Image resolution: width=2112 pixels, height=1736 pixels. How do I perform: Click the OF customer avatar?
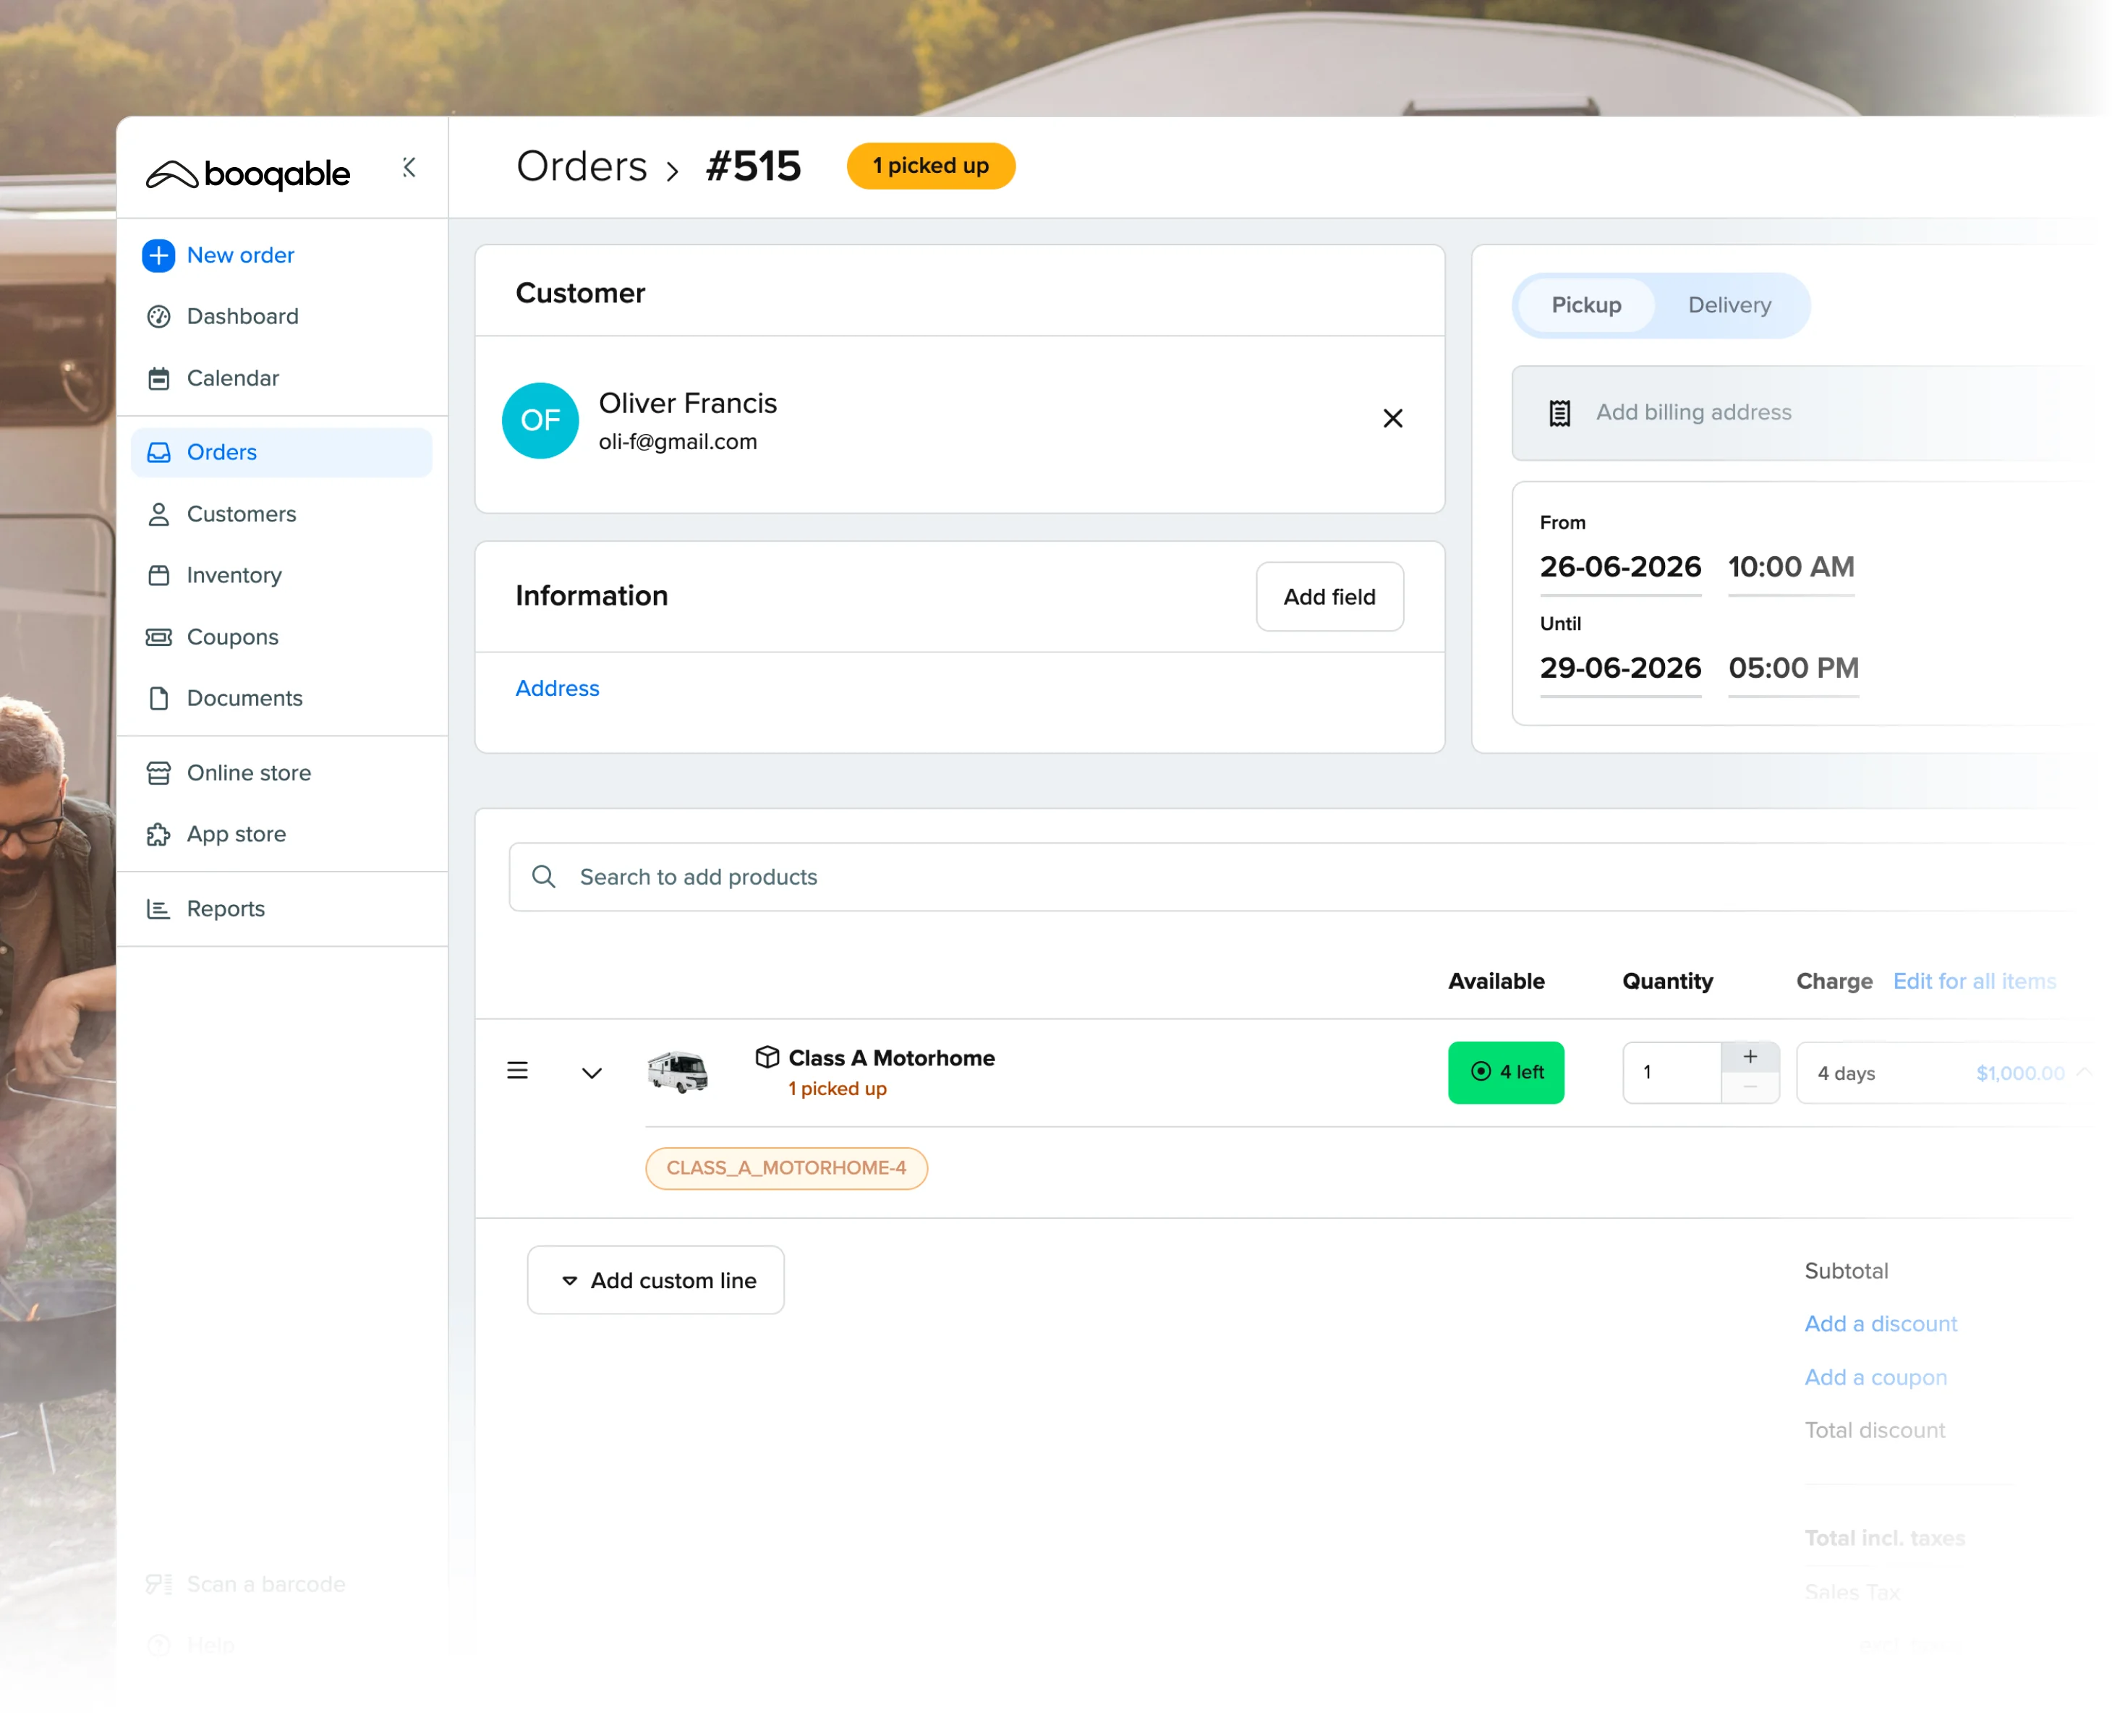540,421
